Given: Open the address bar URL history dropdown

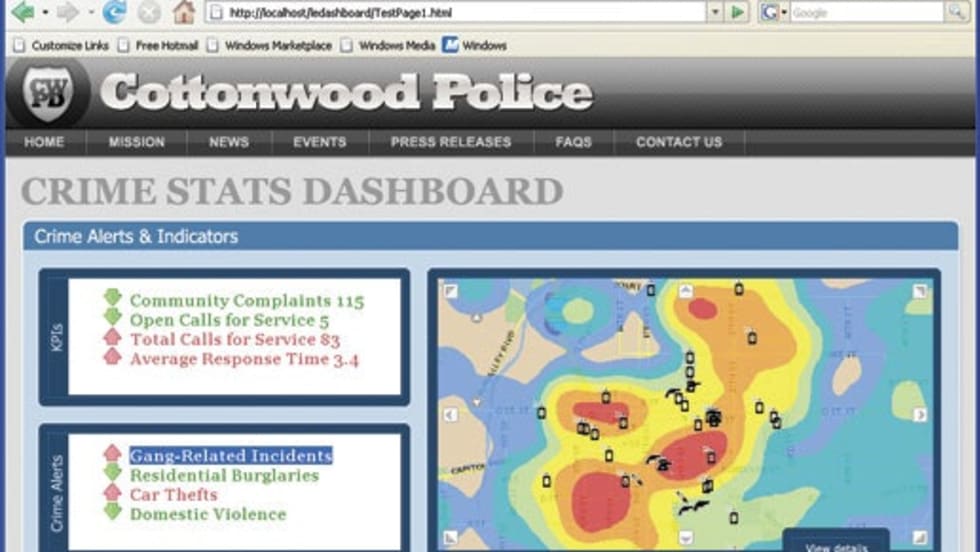Looking at the screenshot, I should pyautogui.click(x=715, y=13).
